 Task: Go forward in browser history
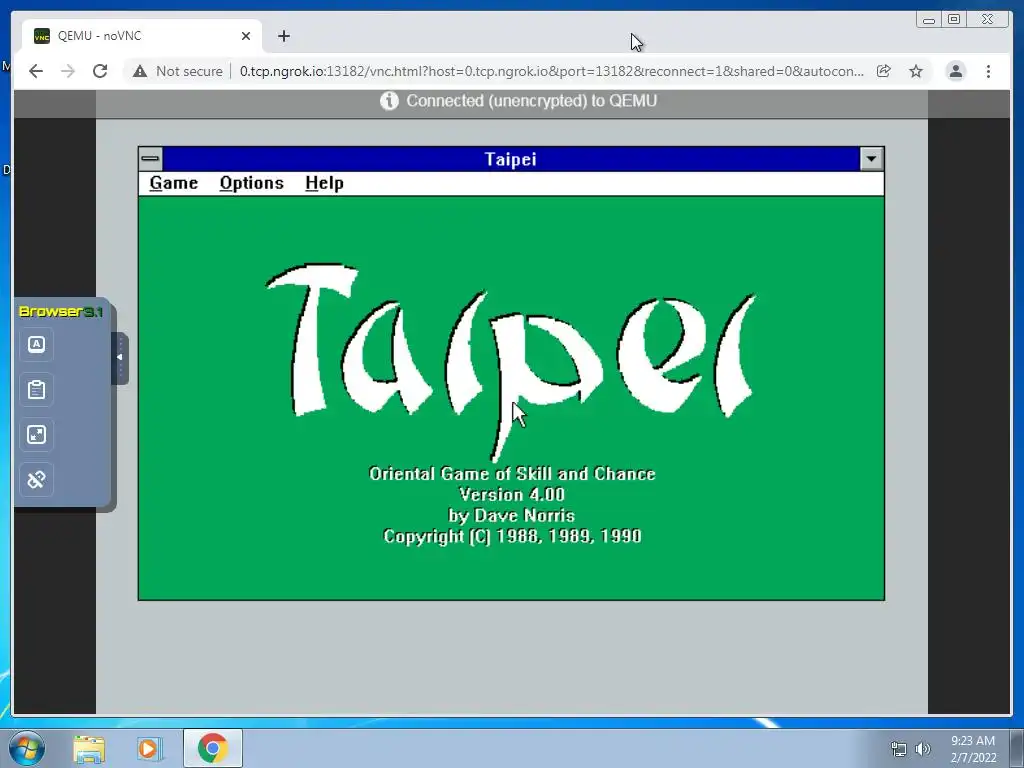coord(68,71)
